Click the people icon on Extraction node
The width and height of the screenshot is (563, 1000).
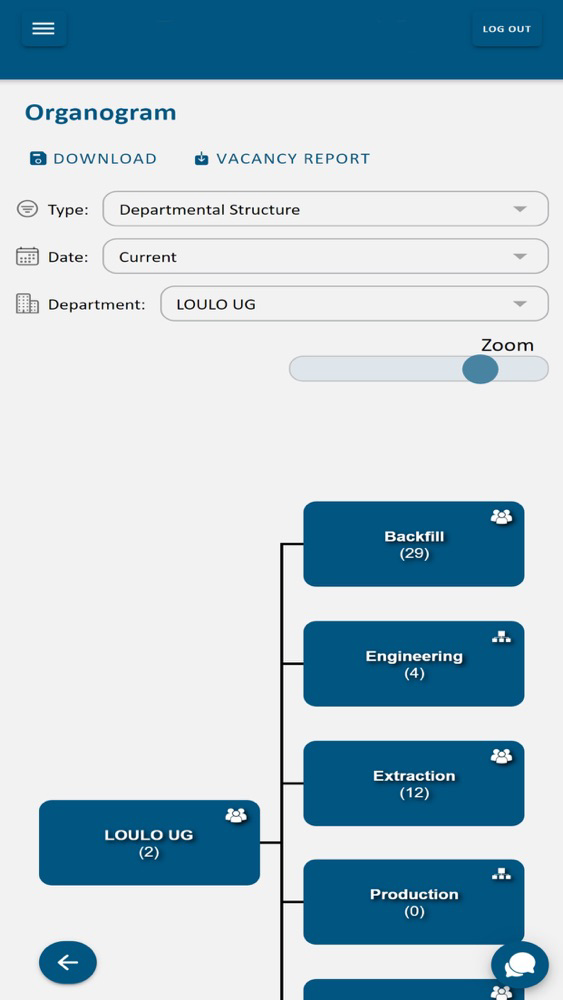tap(501, 756)
